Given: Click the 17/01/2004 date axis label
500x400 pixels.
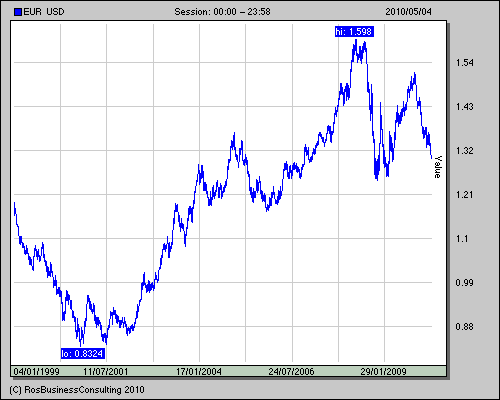Looking at the screenshot, I should (199, 371).
